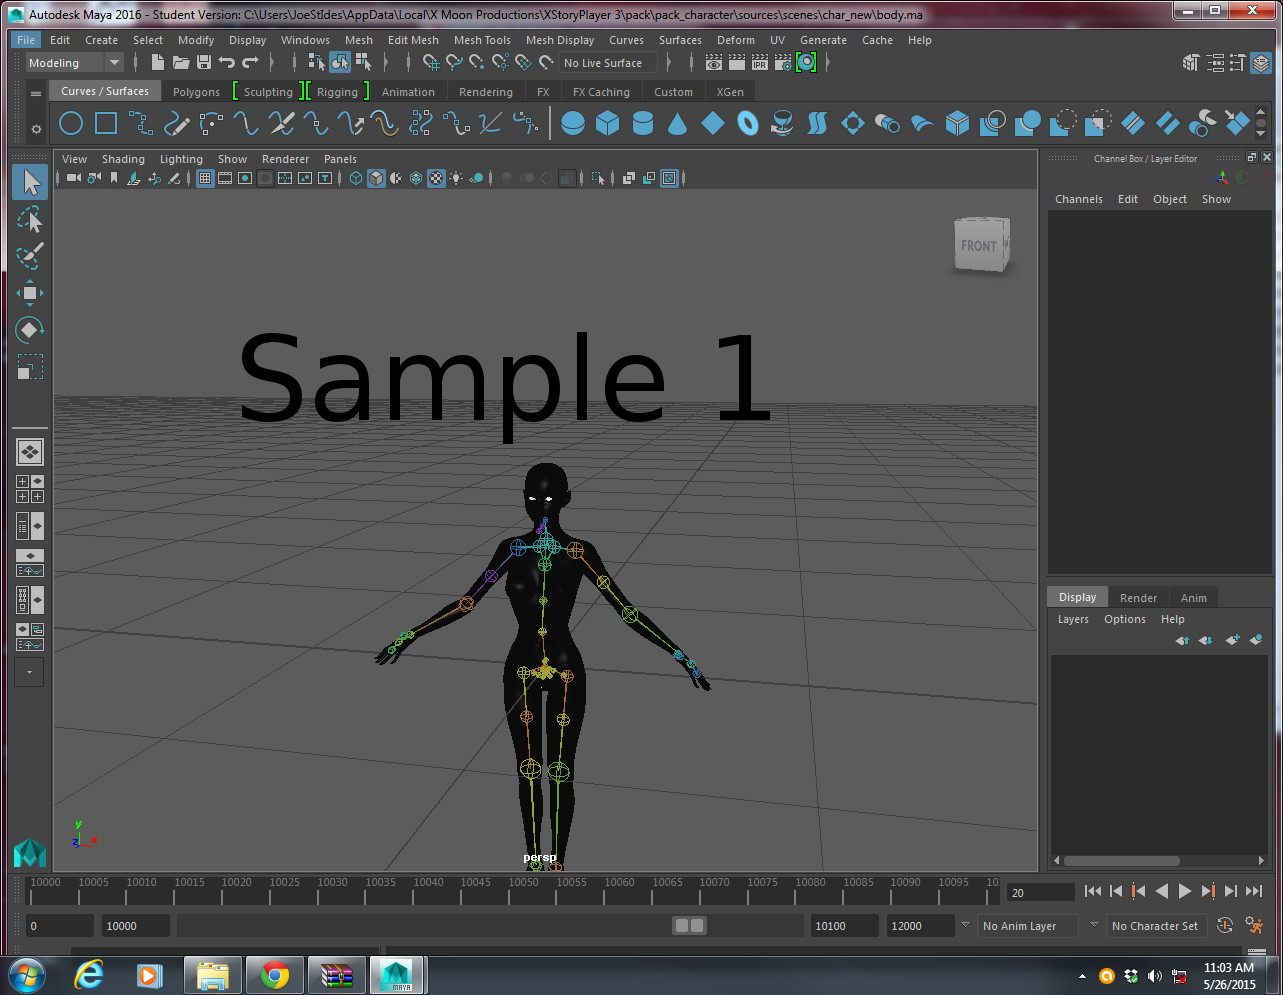Screen dimensions: 1283x995
Task: Toggle smooth shade all in panel toolbar
Action: click(x=376, y=178)
